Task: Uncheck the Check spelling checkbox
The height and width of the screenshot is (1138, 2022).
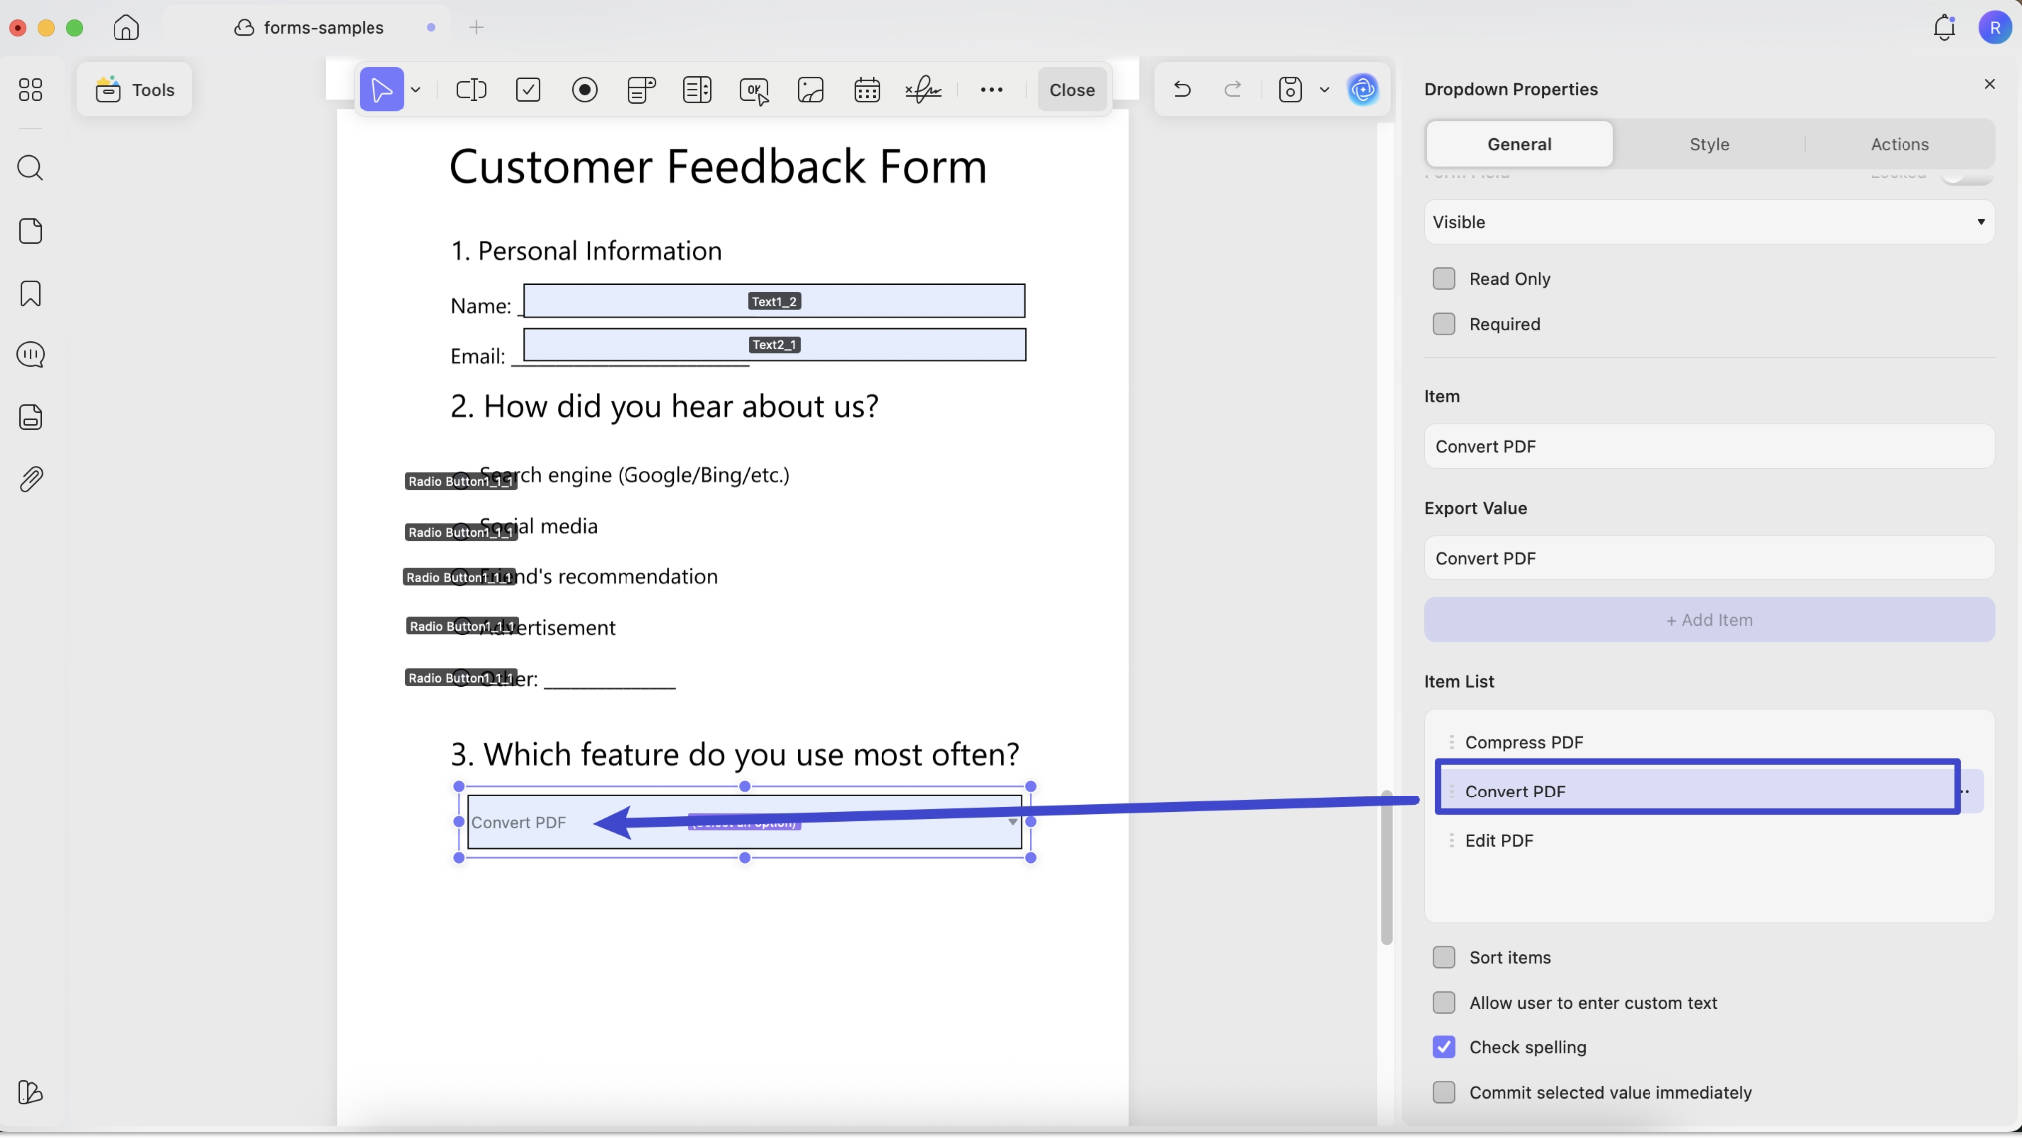Action: (x=1444, y=1047)
